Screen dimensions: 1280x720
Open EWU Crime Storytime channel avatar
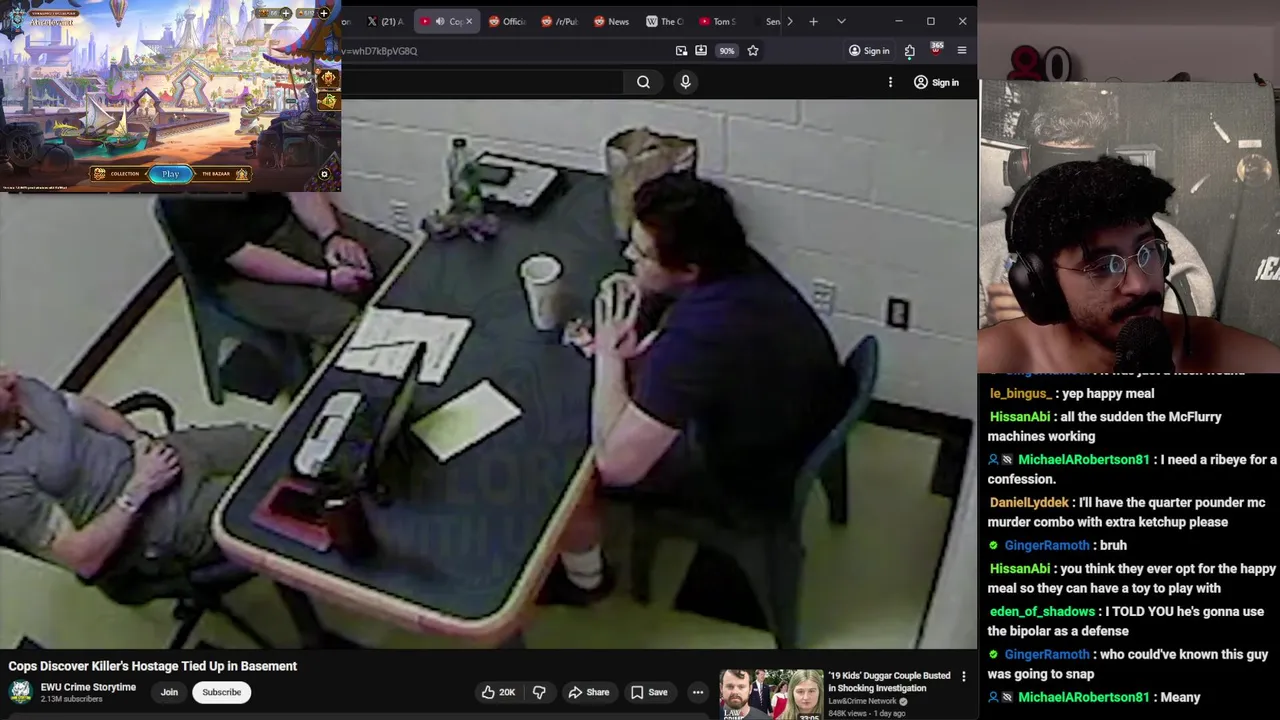click(20, 692)
